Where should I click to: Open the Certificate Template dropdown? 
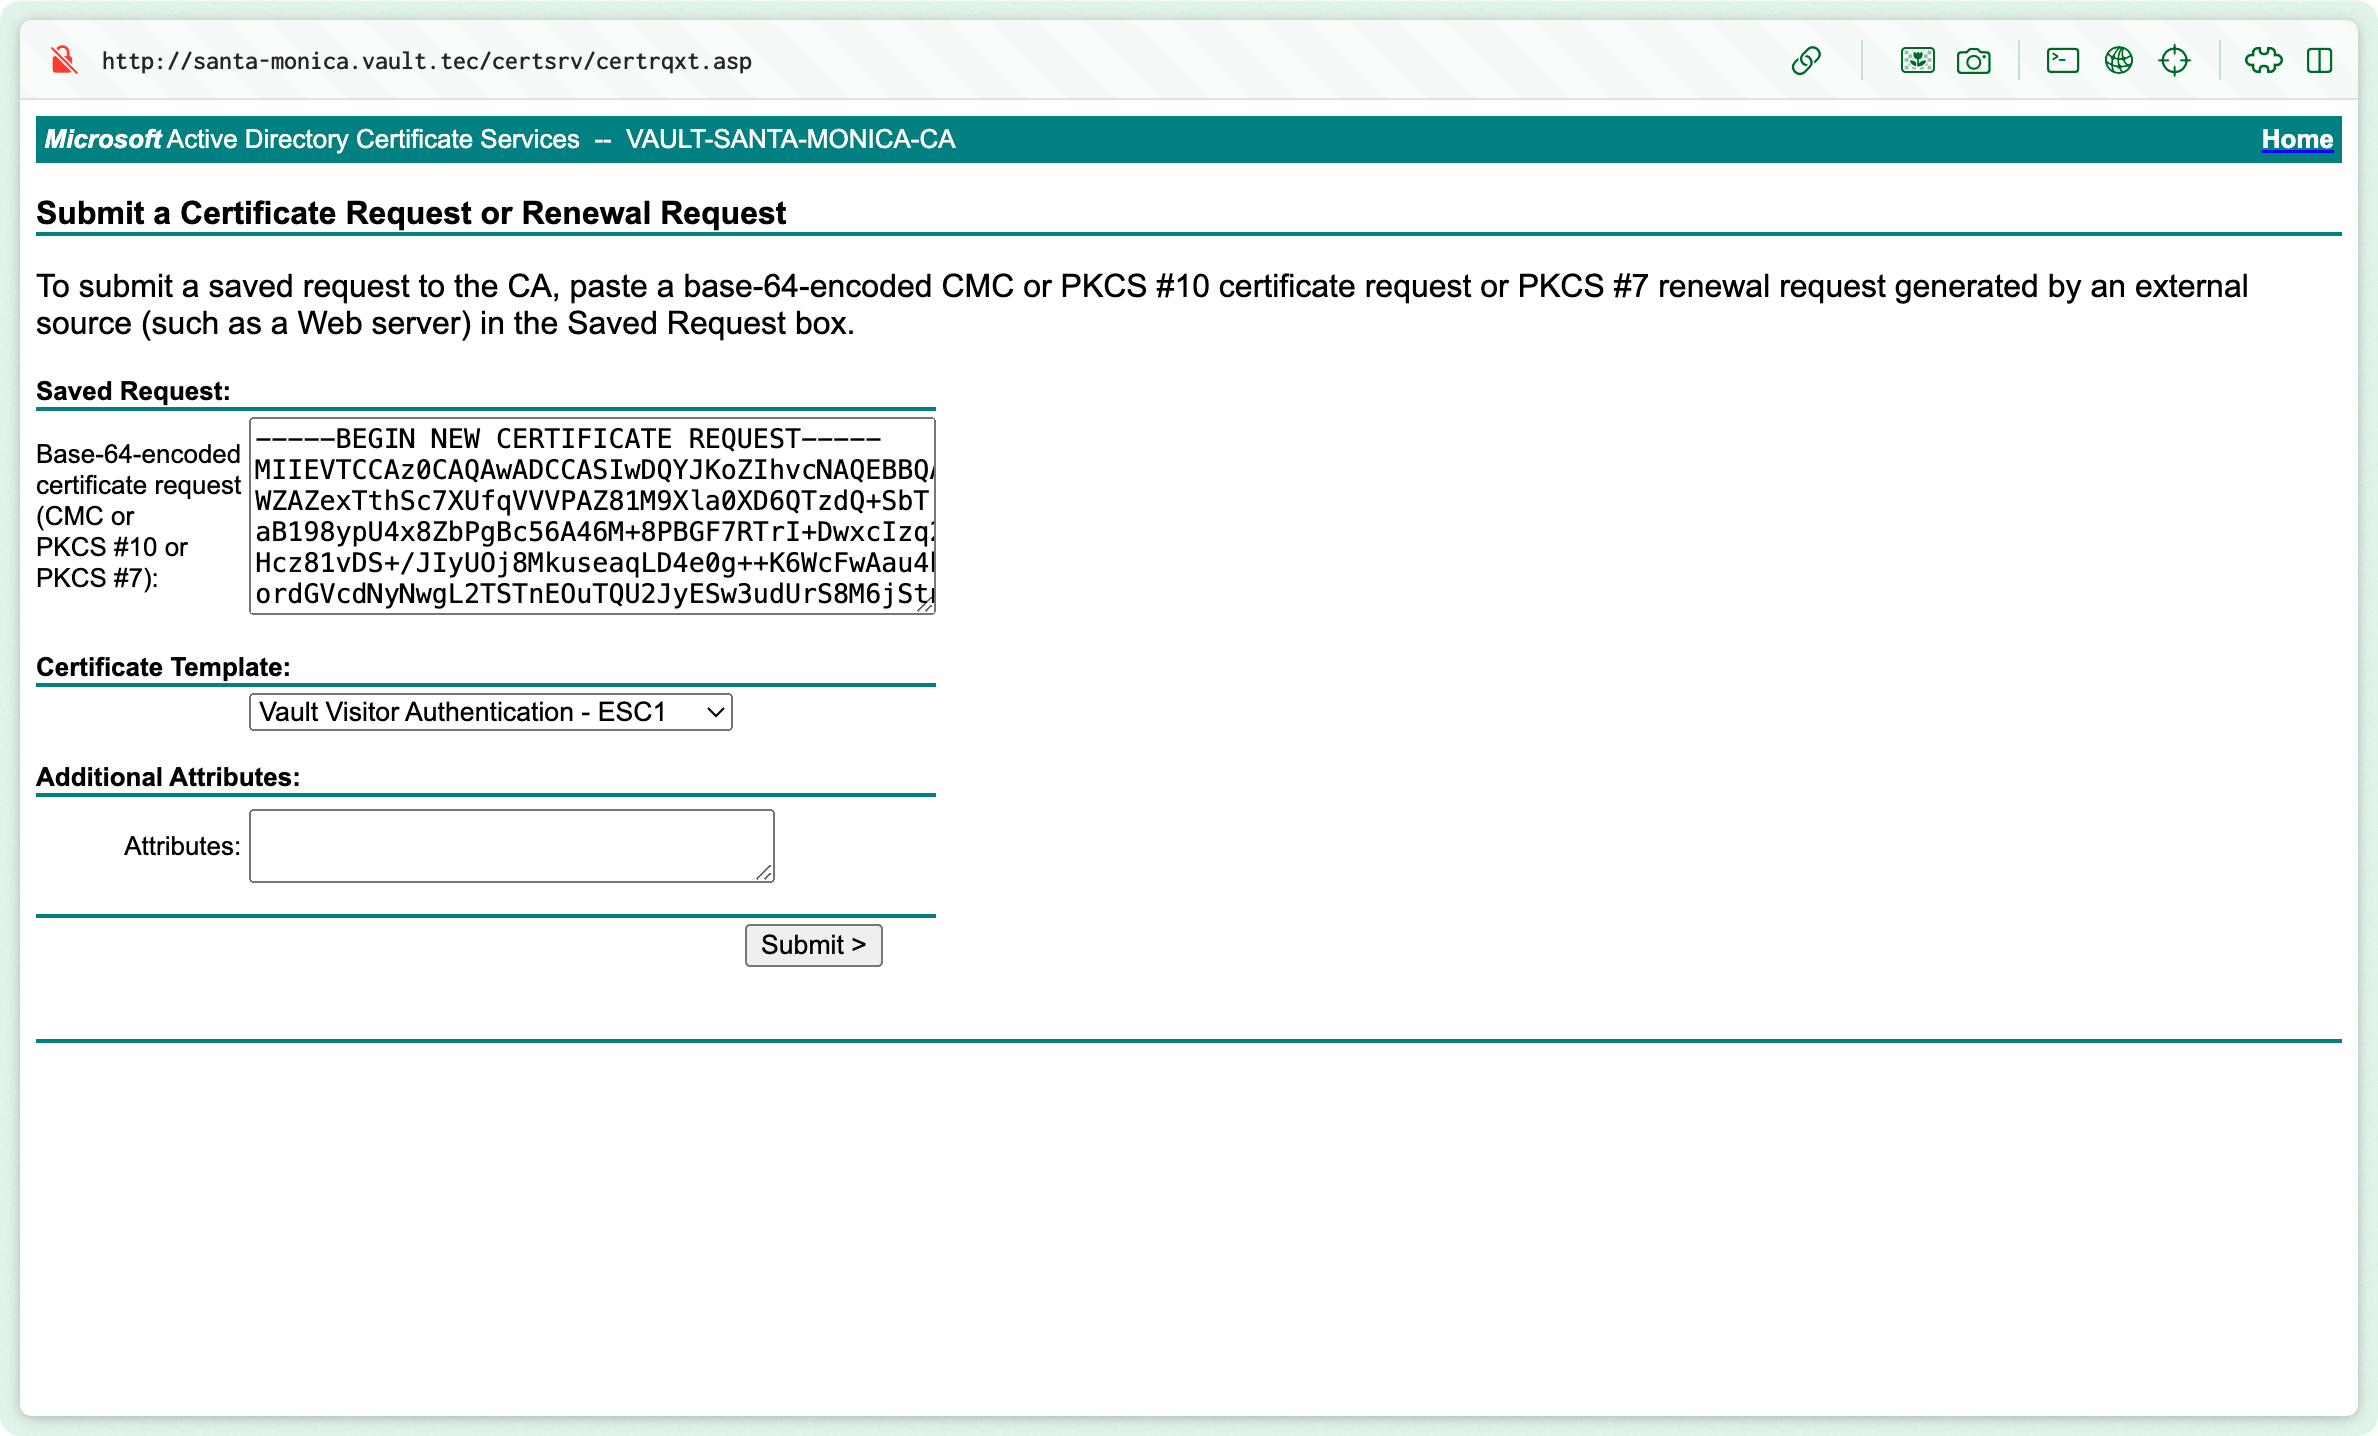489,712
